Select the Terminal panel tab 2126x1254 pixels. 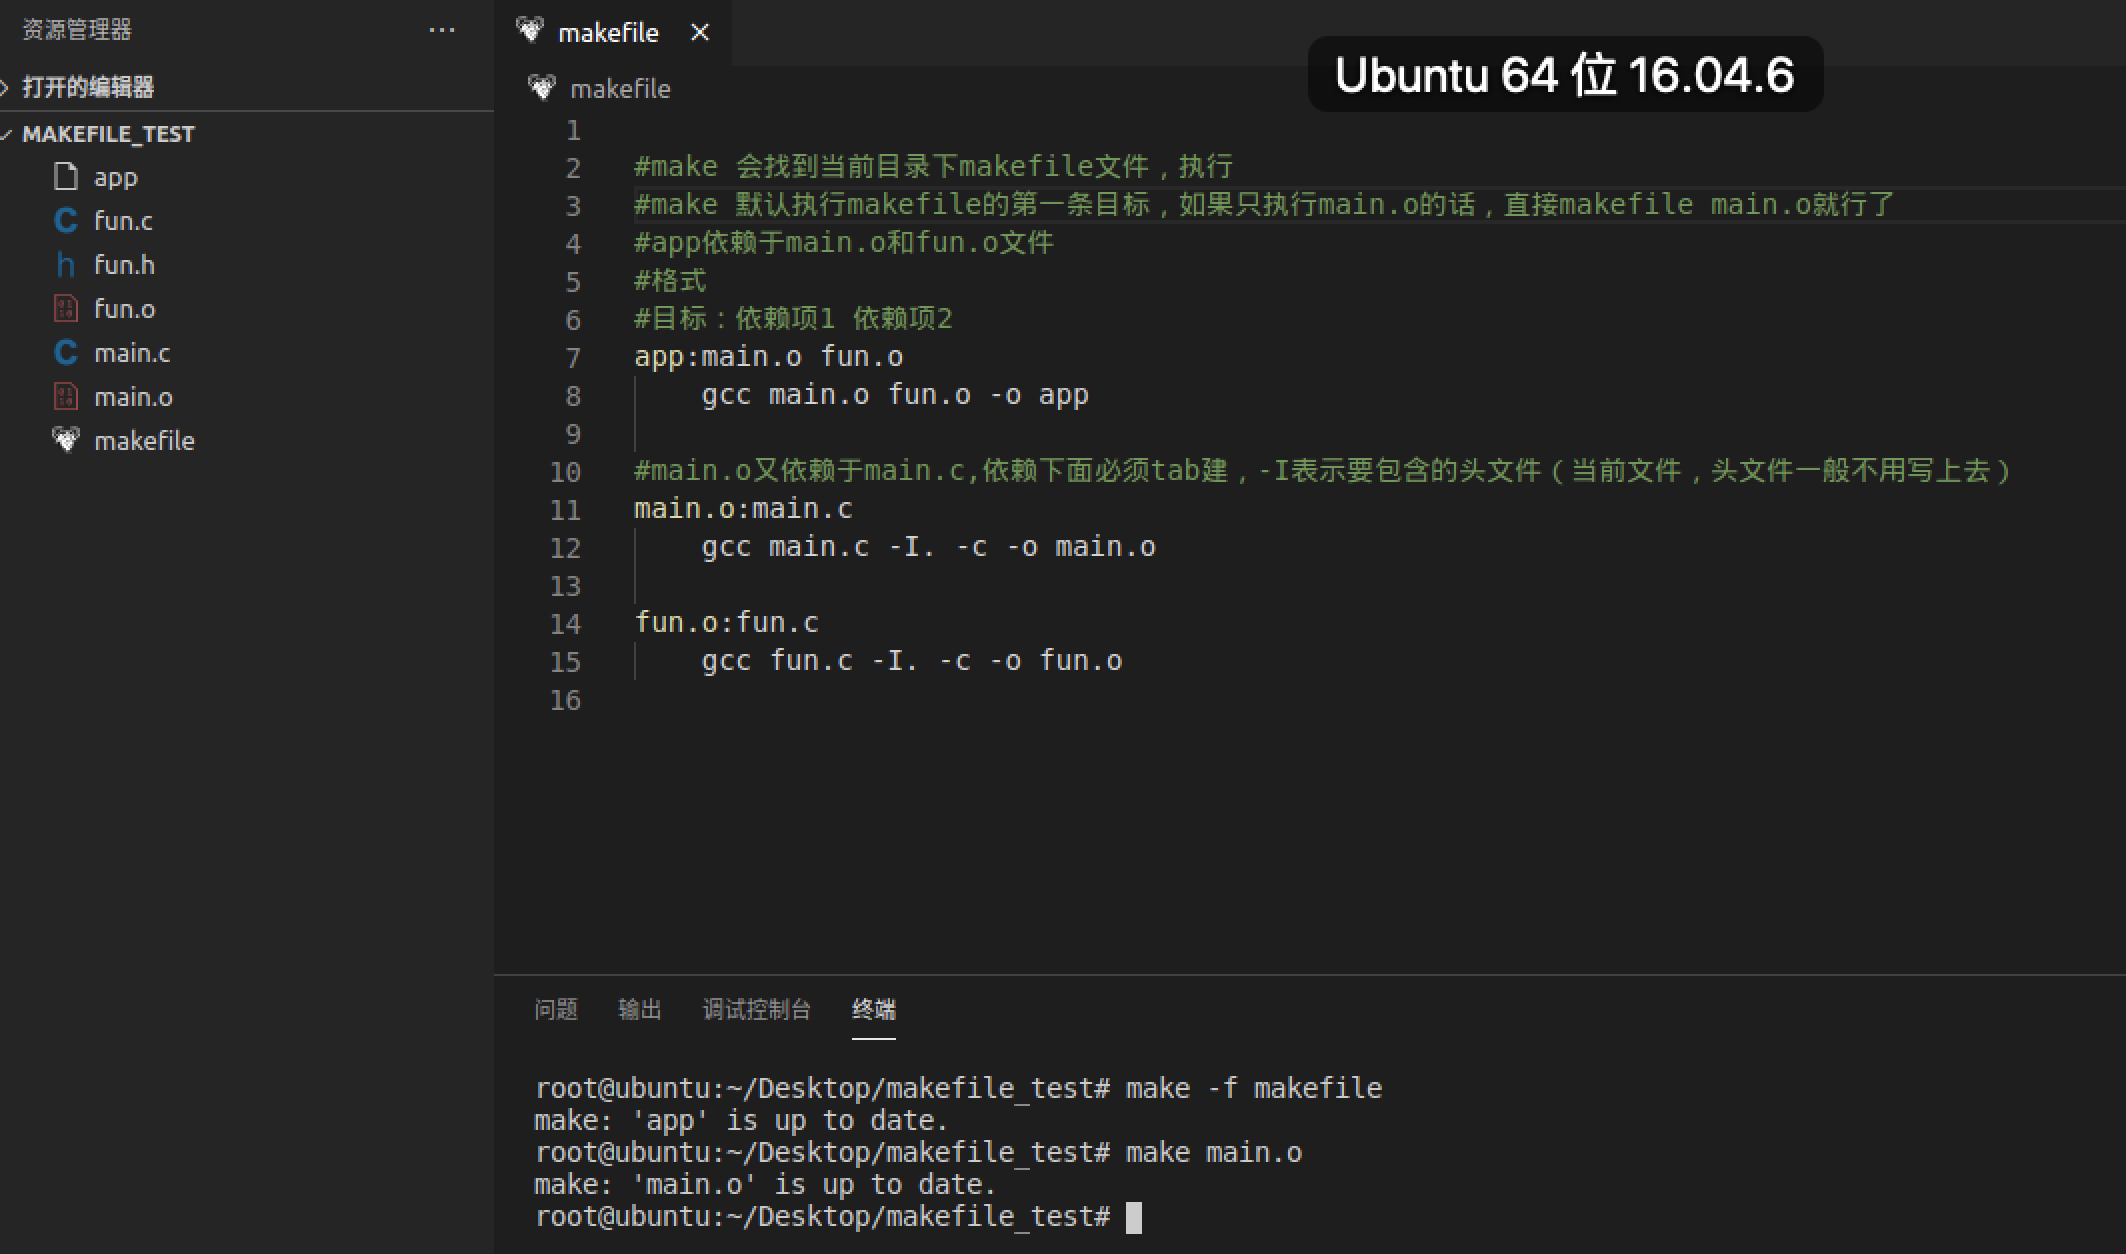873,1010
